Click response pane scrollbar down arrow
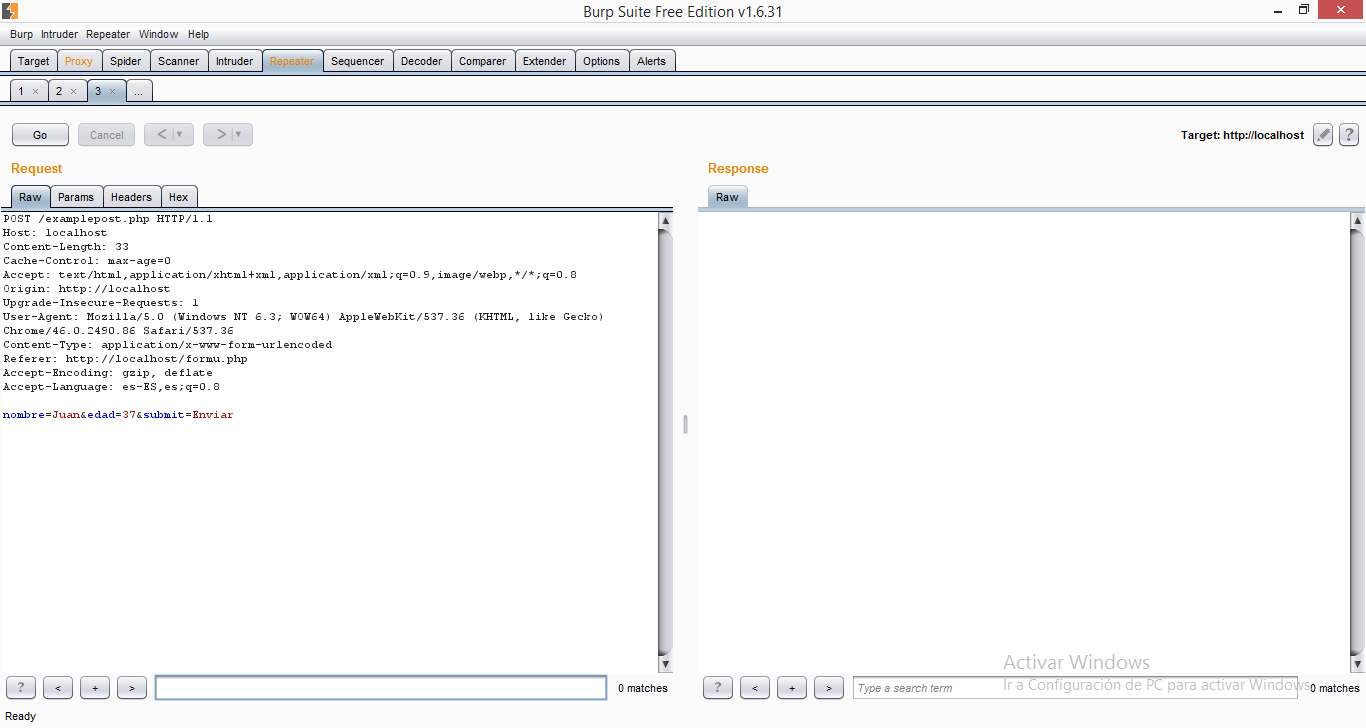This screenshot has height=728, width=1366. click(x=1357, y=664)
